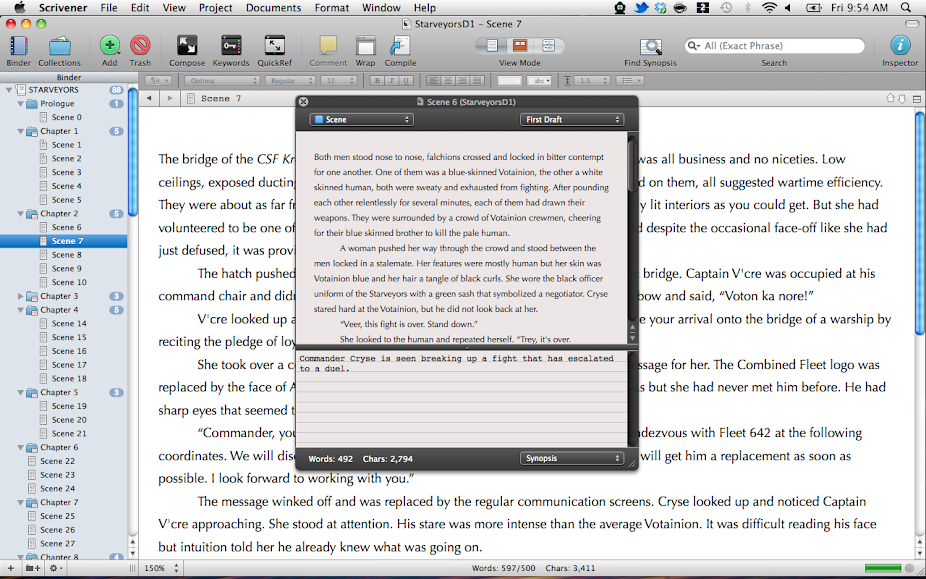Open the Collections toolbar icon
Viewport: 926px width, 579px height.
click(59, 46)
